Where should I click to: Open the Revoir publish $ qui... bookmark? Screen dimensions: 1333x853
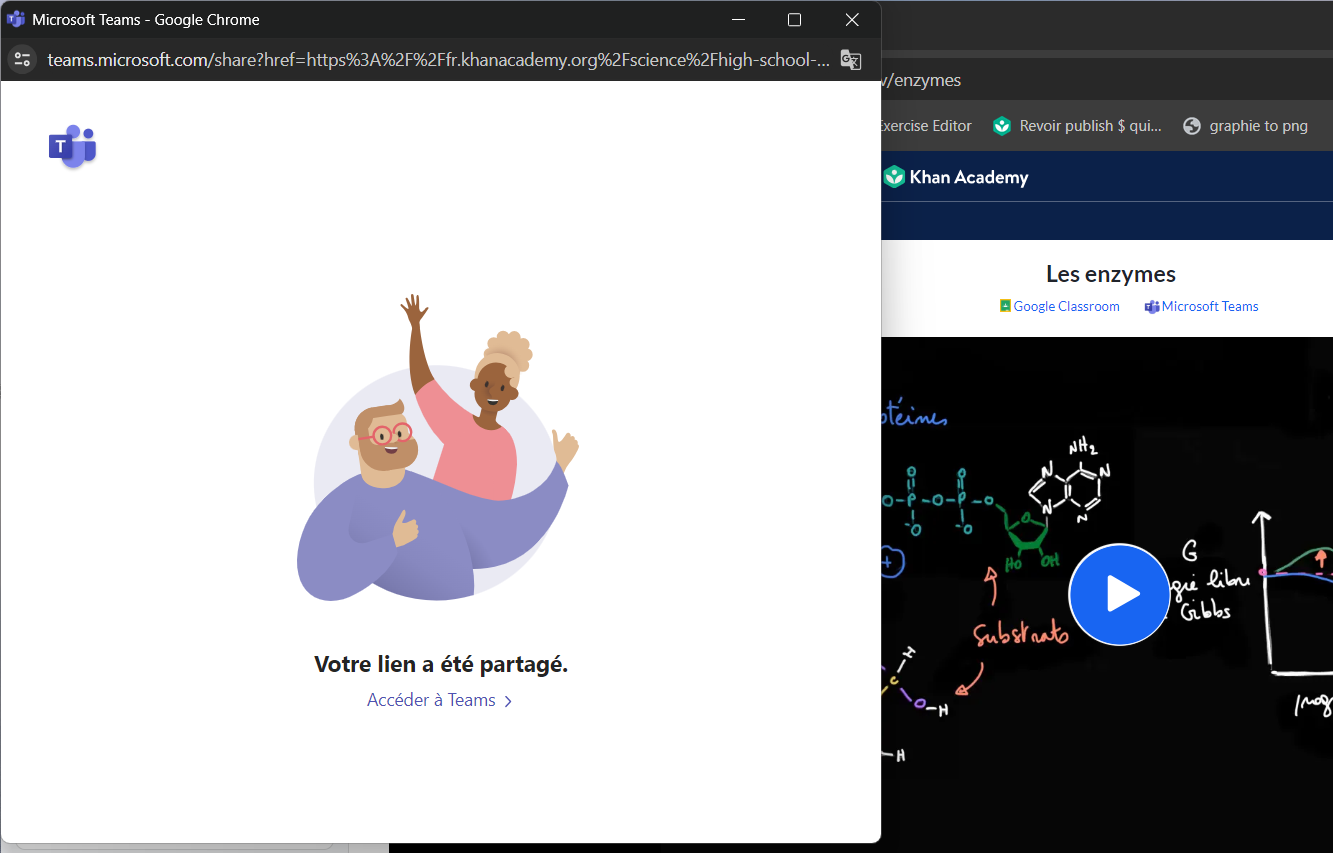coord(1078,125)
